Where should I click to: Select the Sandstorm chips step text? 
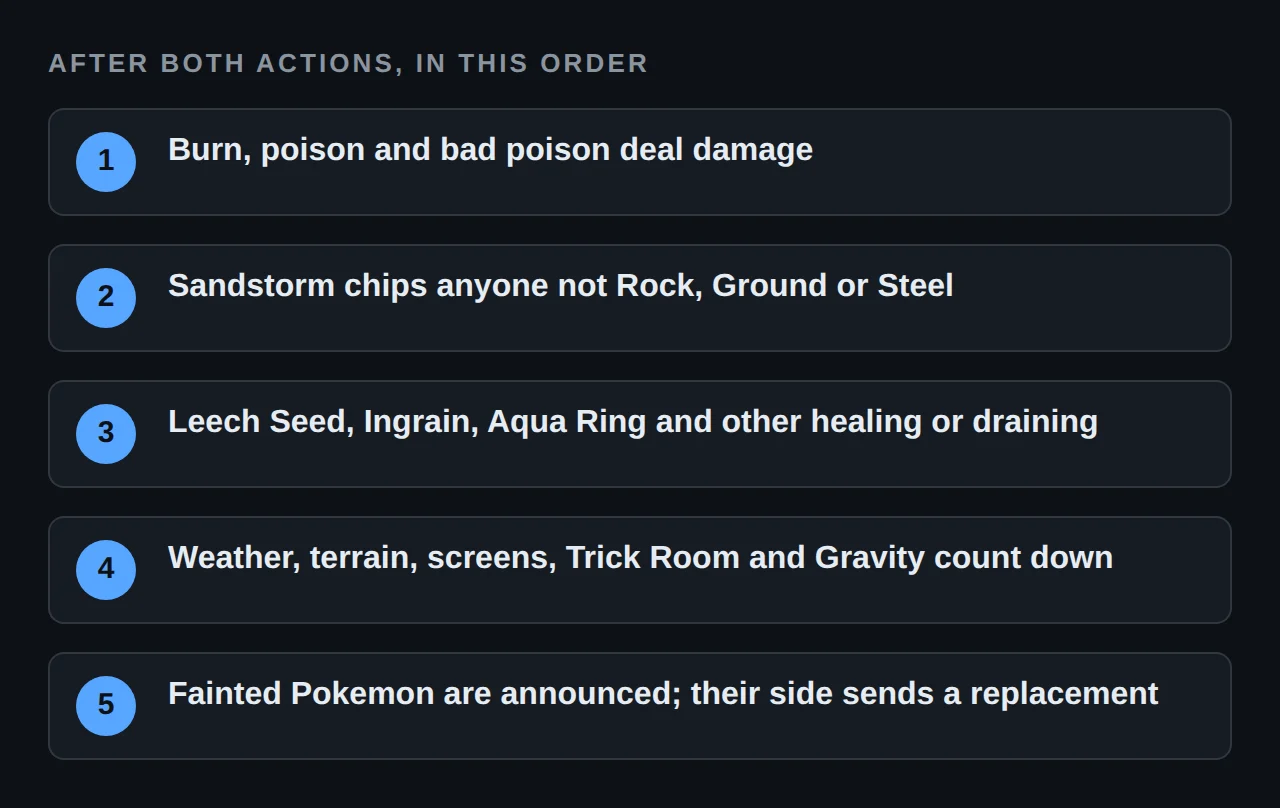tap(560, 286)
